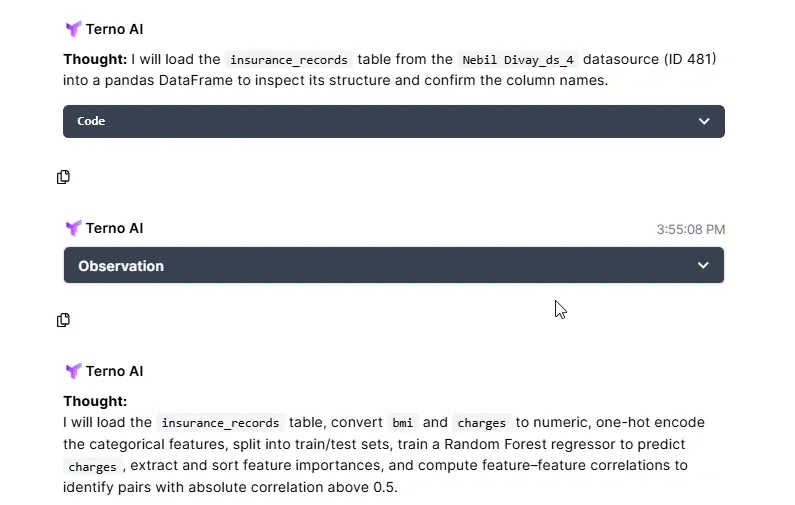Copy the message using the icon below the Code block
This screenshot has height=505, width=795.
(x=63, y=177)
